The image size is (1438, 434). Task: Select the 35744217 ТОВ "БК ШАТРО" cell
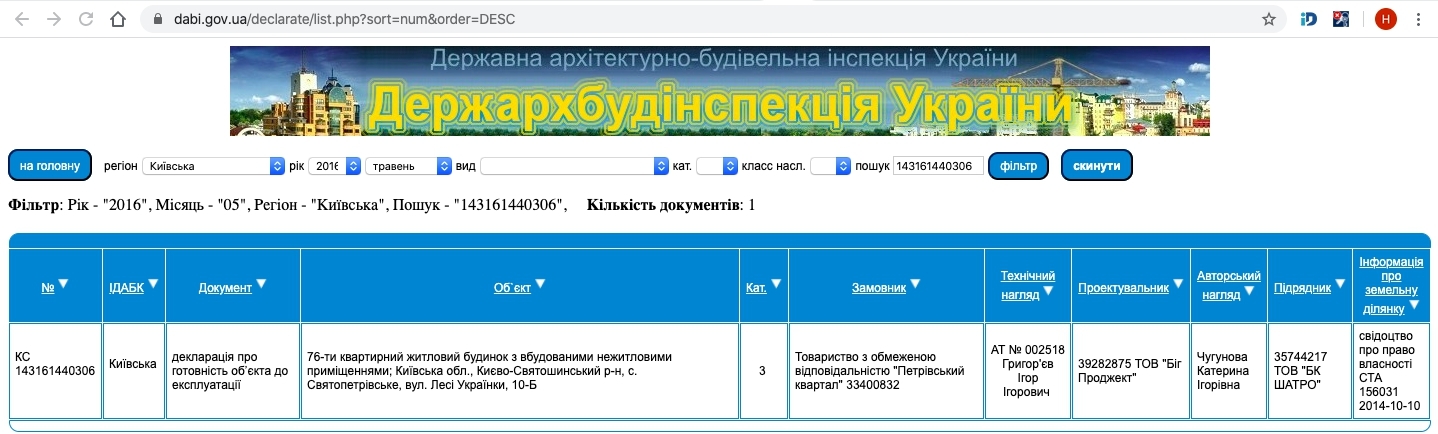point(1310,370)
